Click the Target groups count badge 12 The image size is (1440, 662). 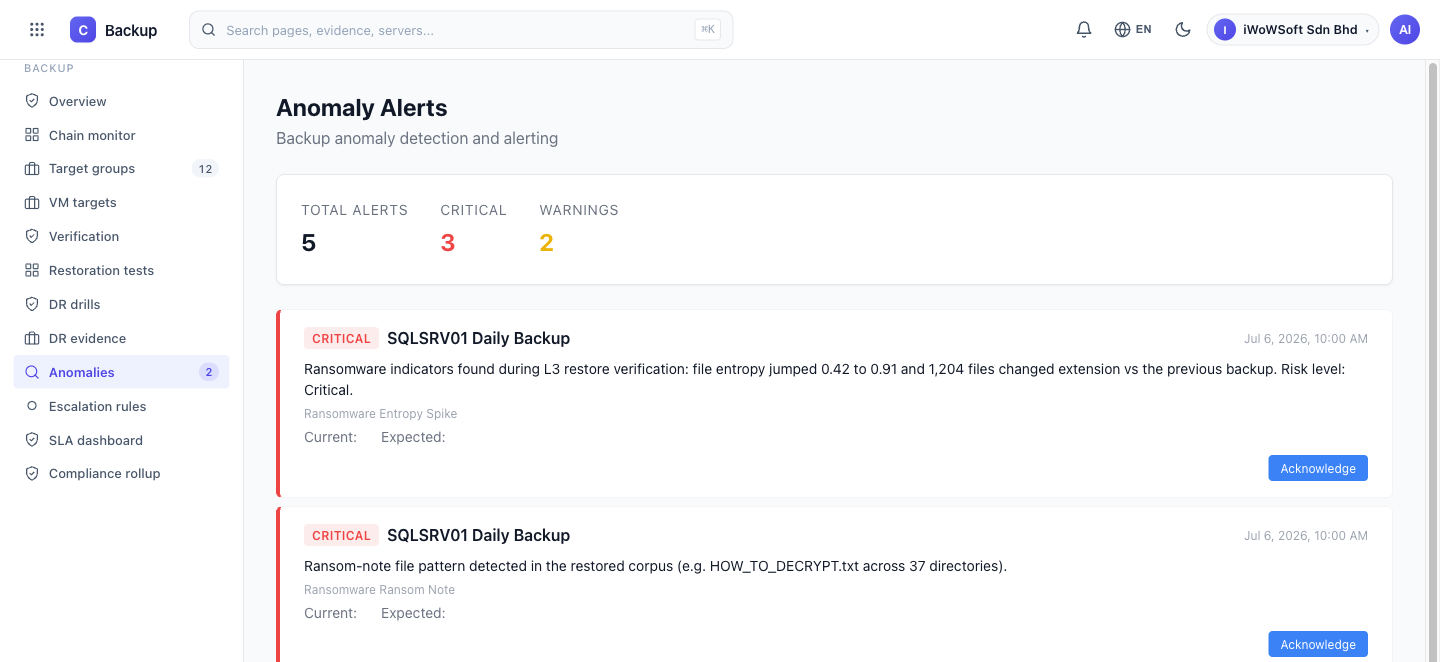(x=205, y=169)
